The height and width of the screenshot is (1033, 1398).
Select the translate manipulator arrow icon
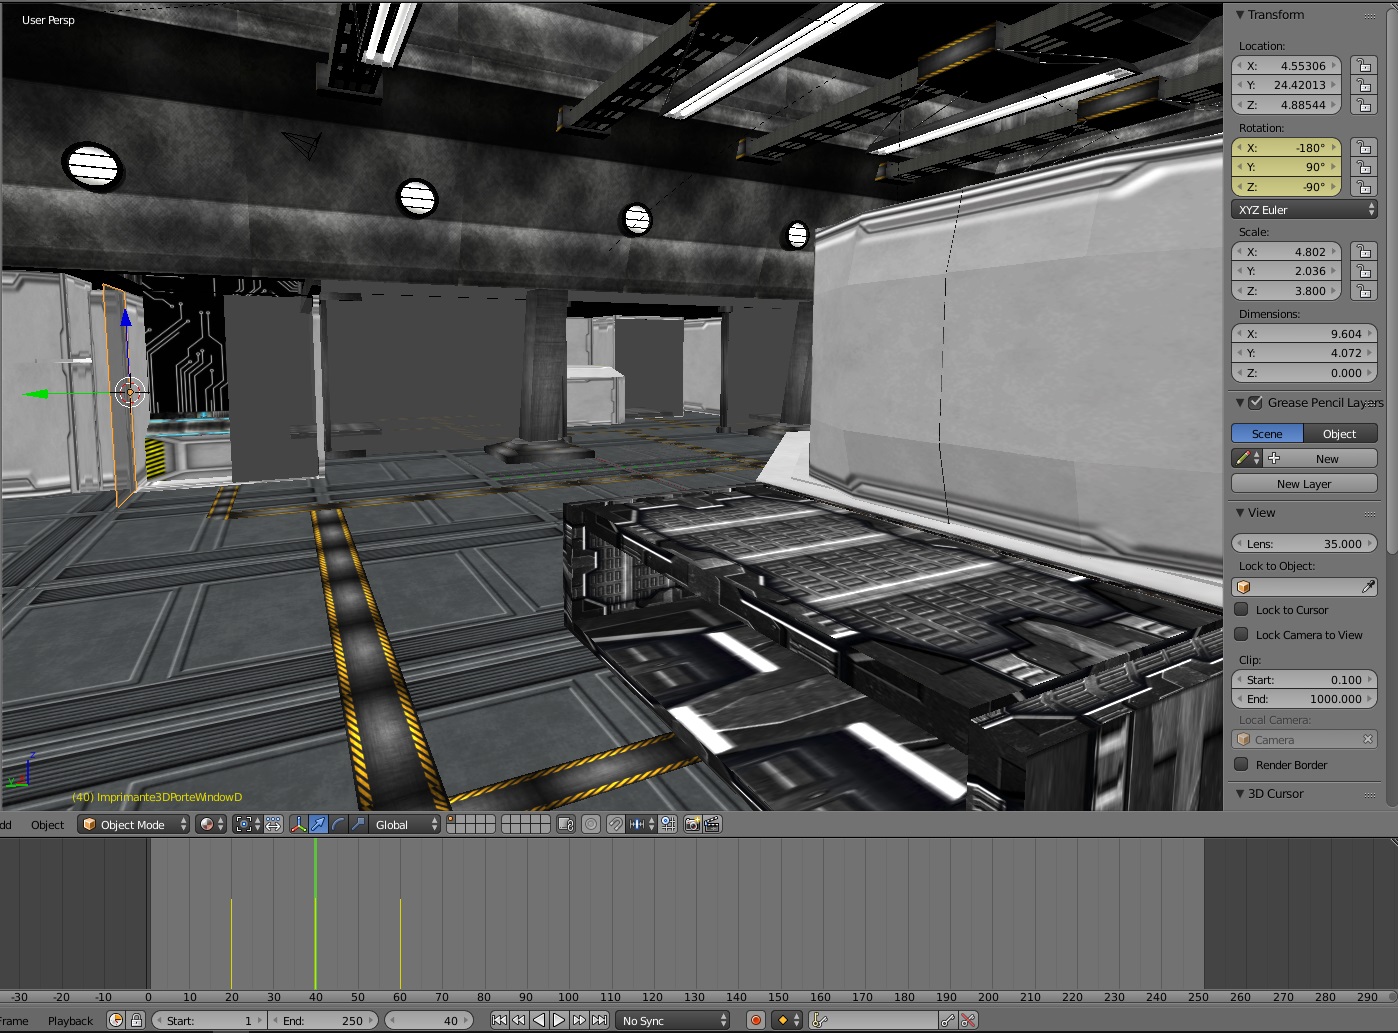(318, 824)
